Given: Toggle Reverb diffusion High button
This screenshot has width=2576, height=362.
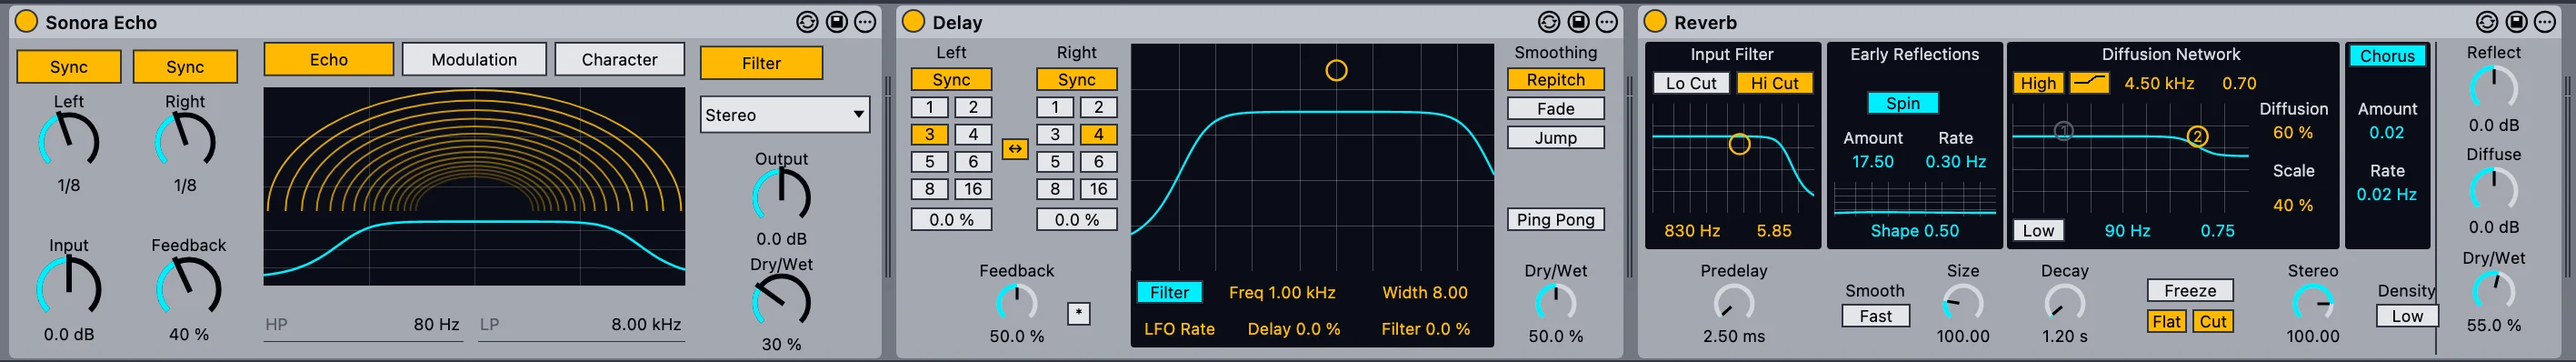Looking at the screenshot, I should pyautogui.click(x=2038, y=83).
